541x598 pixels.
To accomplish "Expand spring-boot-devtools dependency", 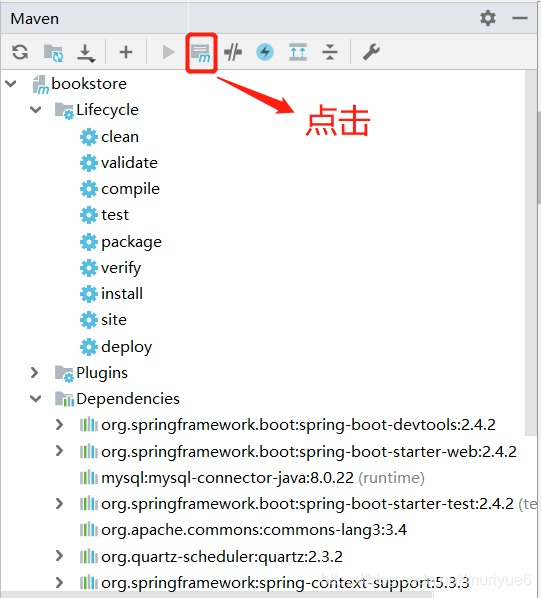I will pyautogui.click(x=59, y=424).
